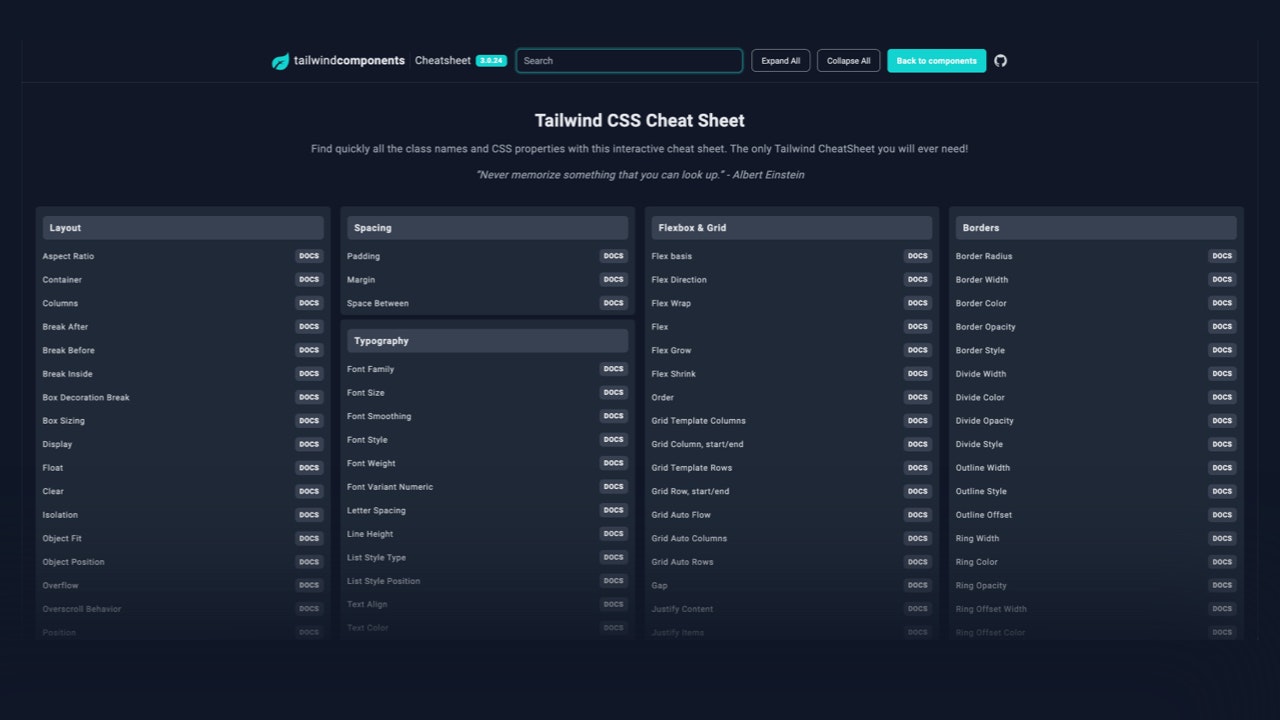The height and width of the screenshot is (720, 1280).
Task: Open DOCS link for Border Width
Action: tap(1222, 280)
